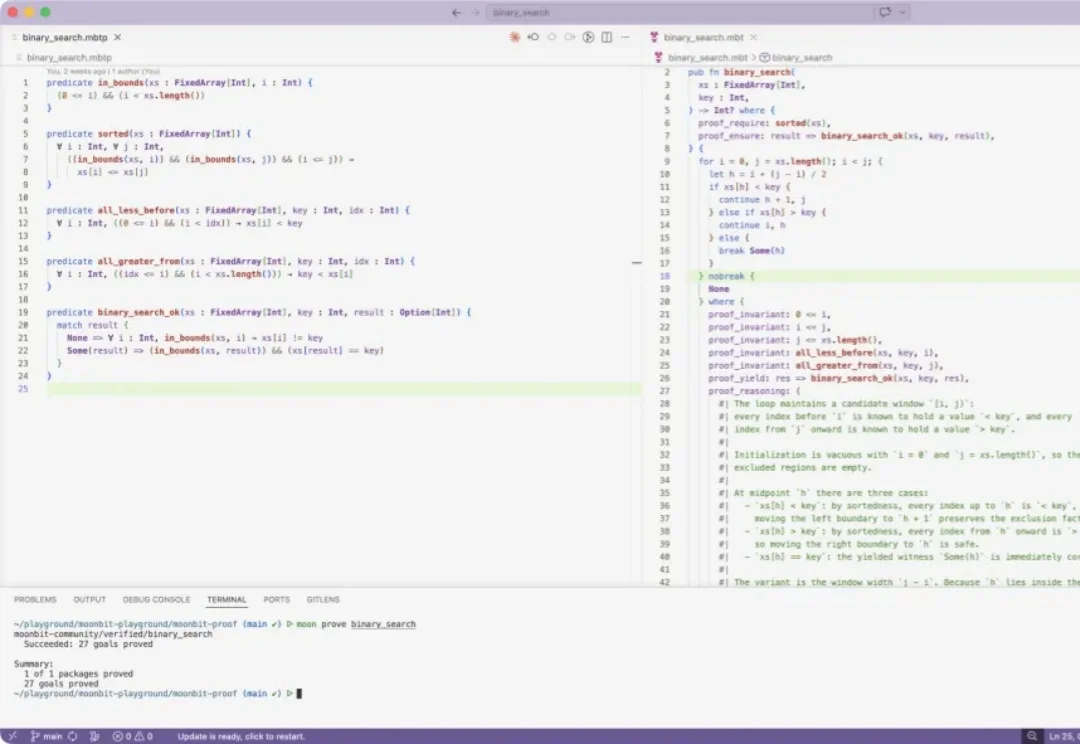Click binary_search.mbtp in the left breadcrumb
The image size is (1080, 744).
[69, 58]
